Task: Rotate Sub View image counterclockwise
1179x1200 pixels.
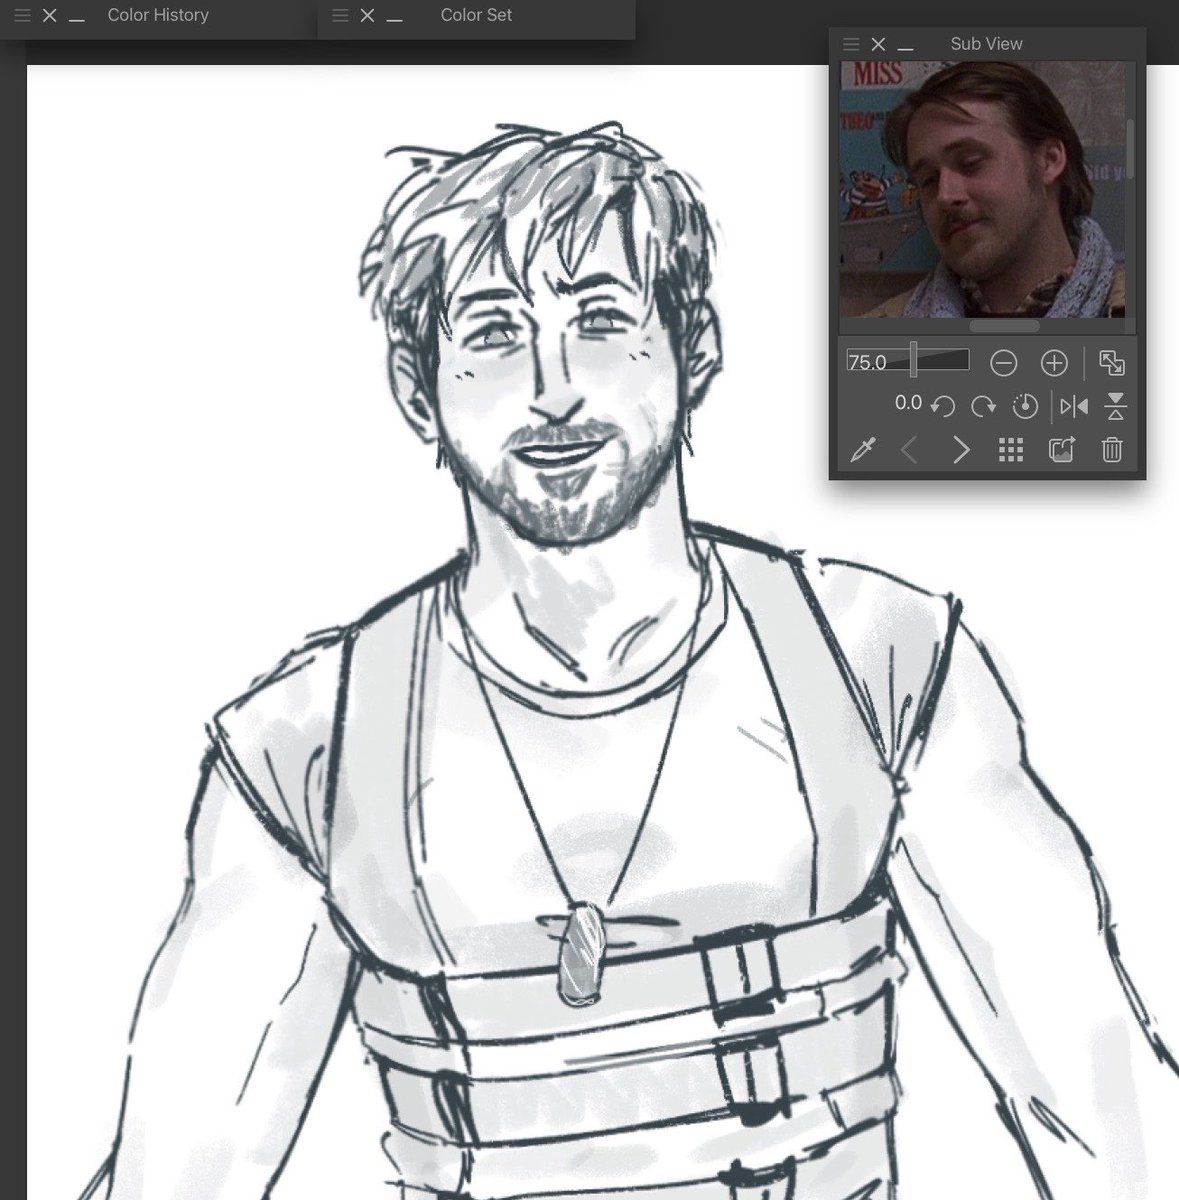Action: pos(942,406)
